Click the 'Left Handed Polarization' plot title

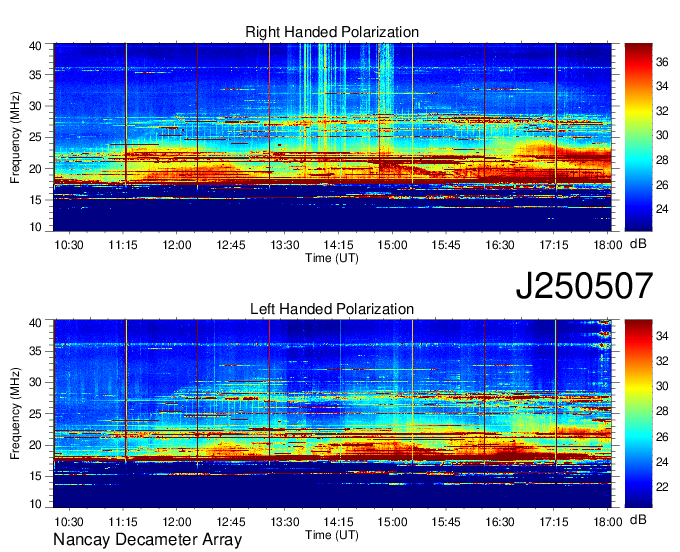pyautogui.click(x=332, y=309)
